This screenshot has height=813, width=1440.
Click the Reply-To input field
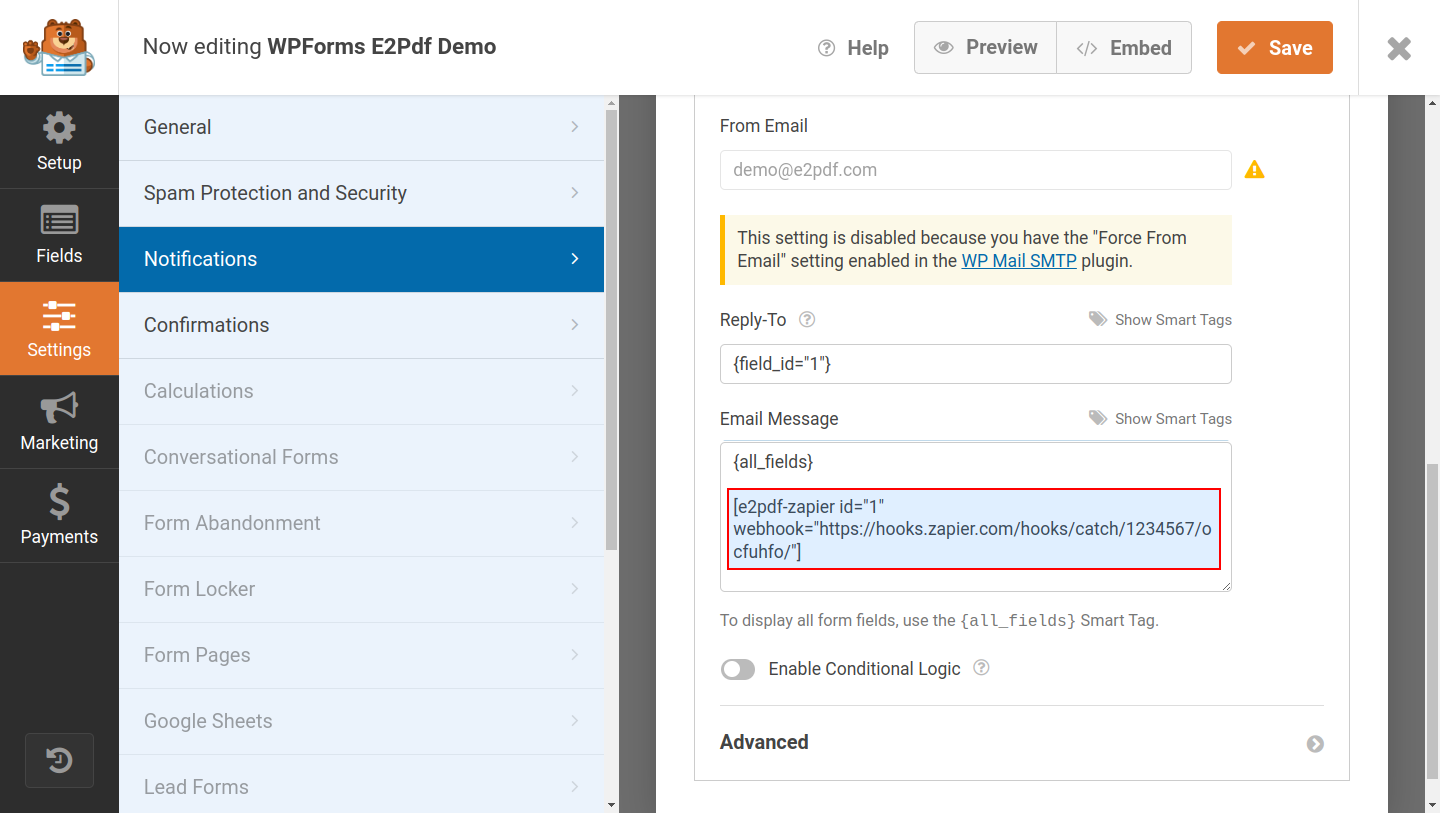coord(975,364)
